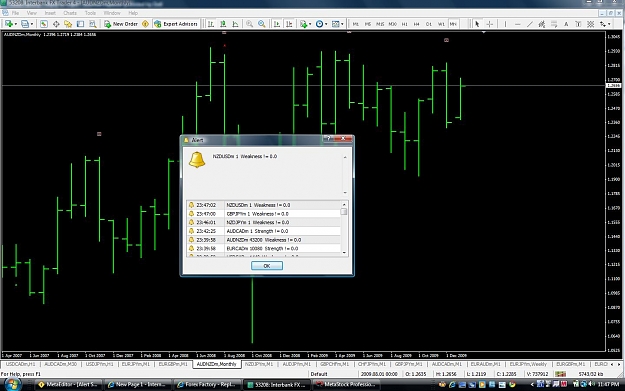Image resolution: width=625 pixels, height=391 pixels.
Task: Select the AUDCADm Strength alert row
Action: click(x=263, y=231)
